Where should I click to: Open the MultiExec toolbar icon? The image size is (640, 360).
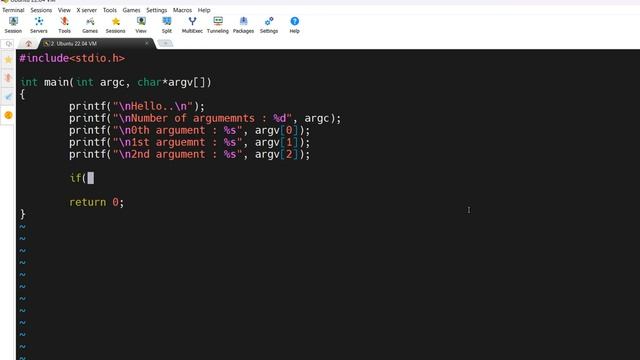point(192,24)
